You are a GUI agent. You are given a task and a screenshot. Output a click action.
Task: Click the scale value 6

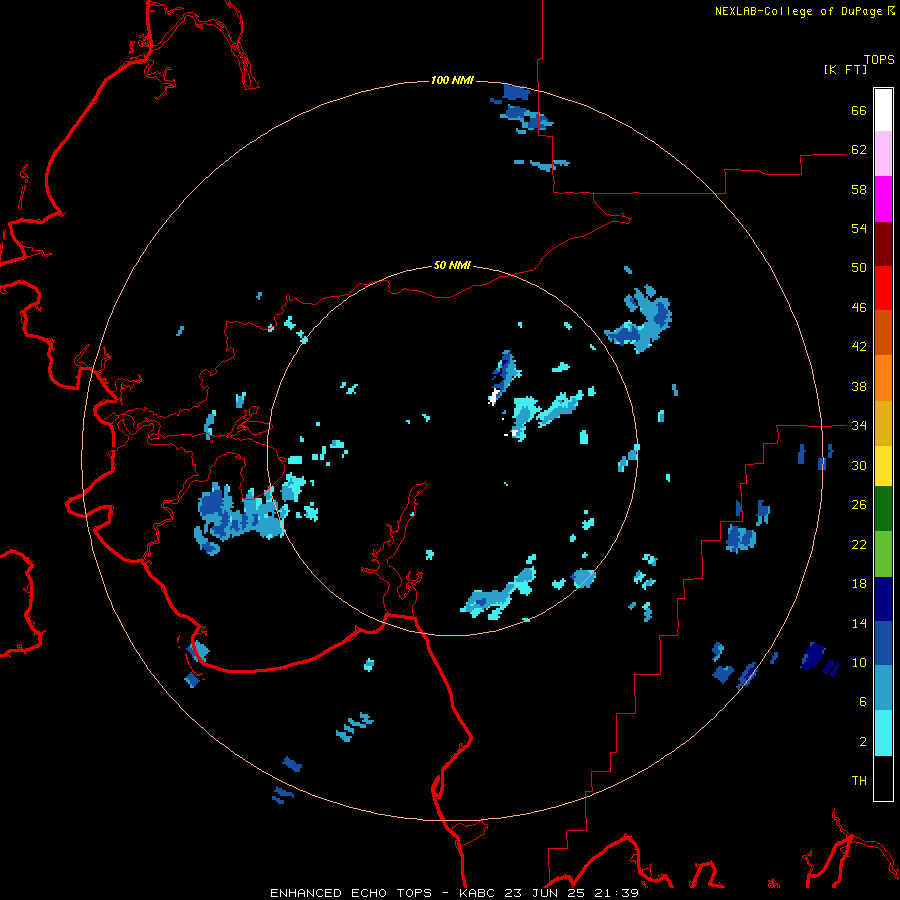pyautogui.click(x=863, y=702)
